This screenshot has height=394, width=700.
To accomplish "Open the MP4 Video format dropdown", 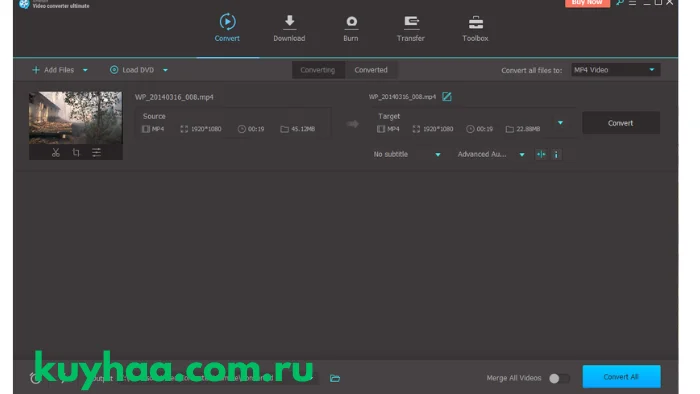I will [x=615, y=70].
